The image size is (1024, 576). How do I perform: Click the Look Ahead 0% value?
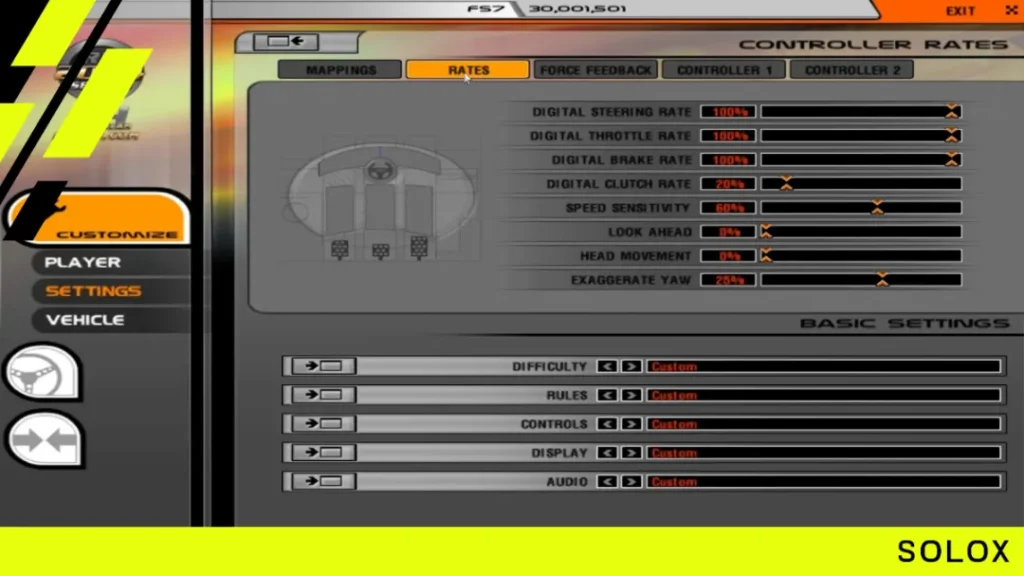(x=728, y=232)
